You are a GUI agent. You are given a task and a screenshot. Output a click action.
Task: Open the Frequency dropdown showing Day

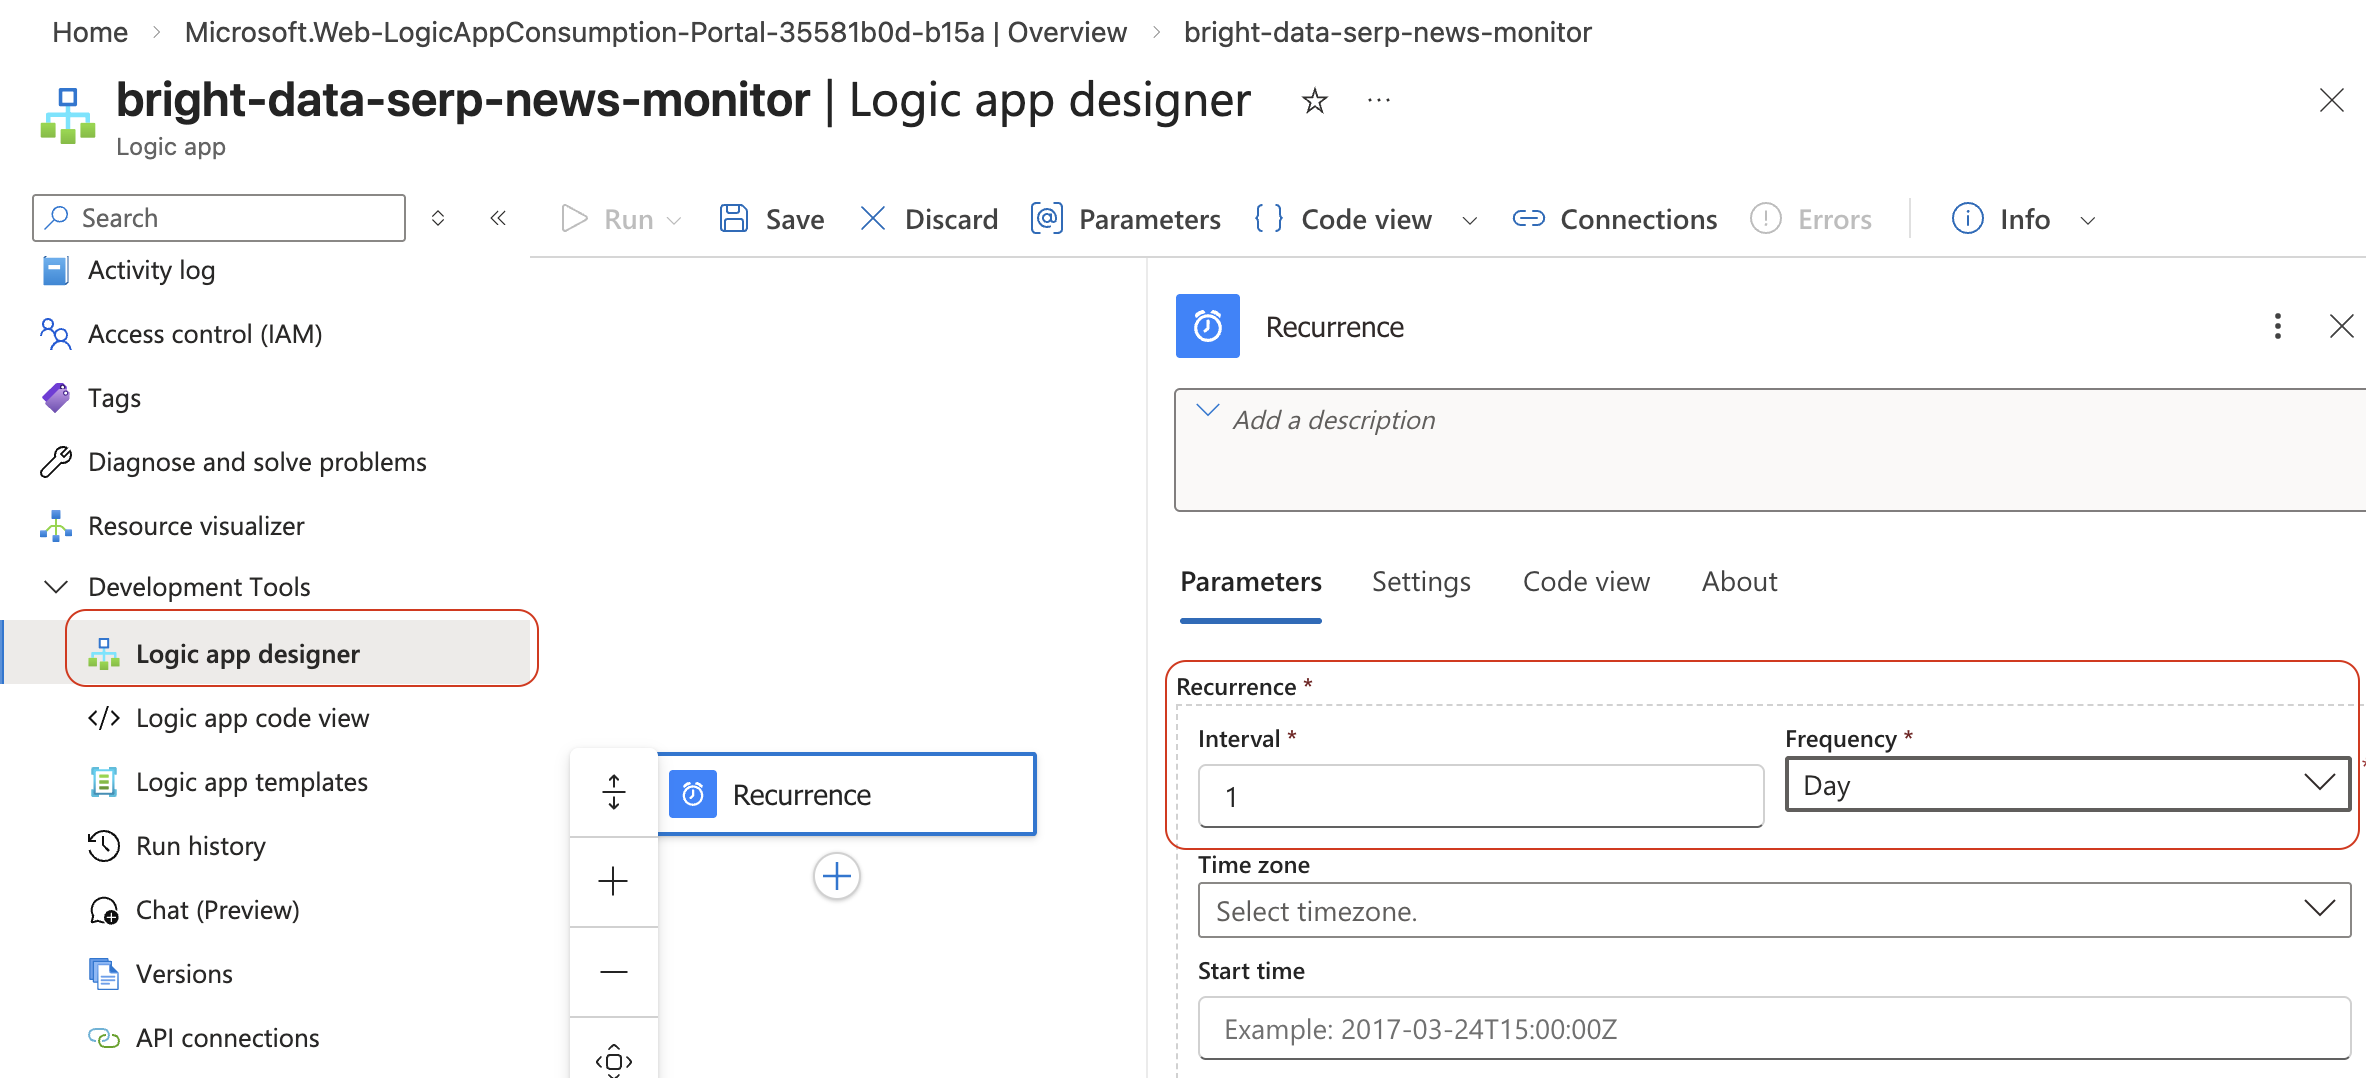(2066, 785)
